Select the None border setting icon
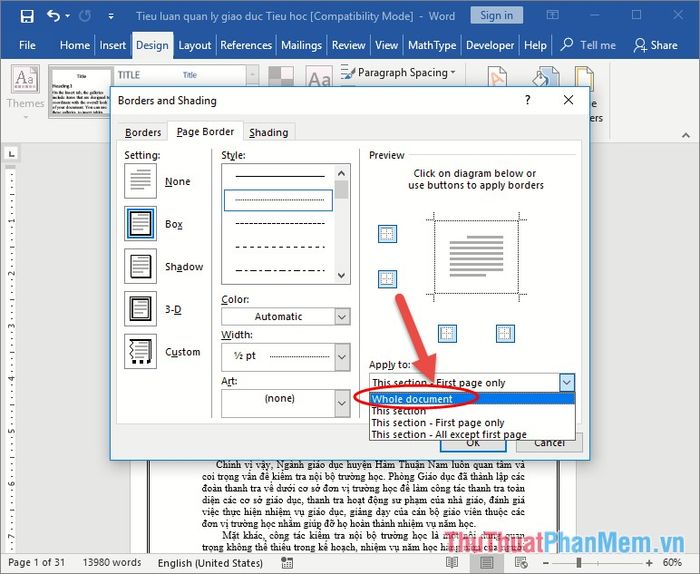 141,181
